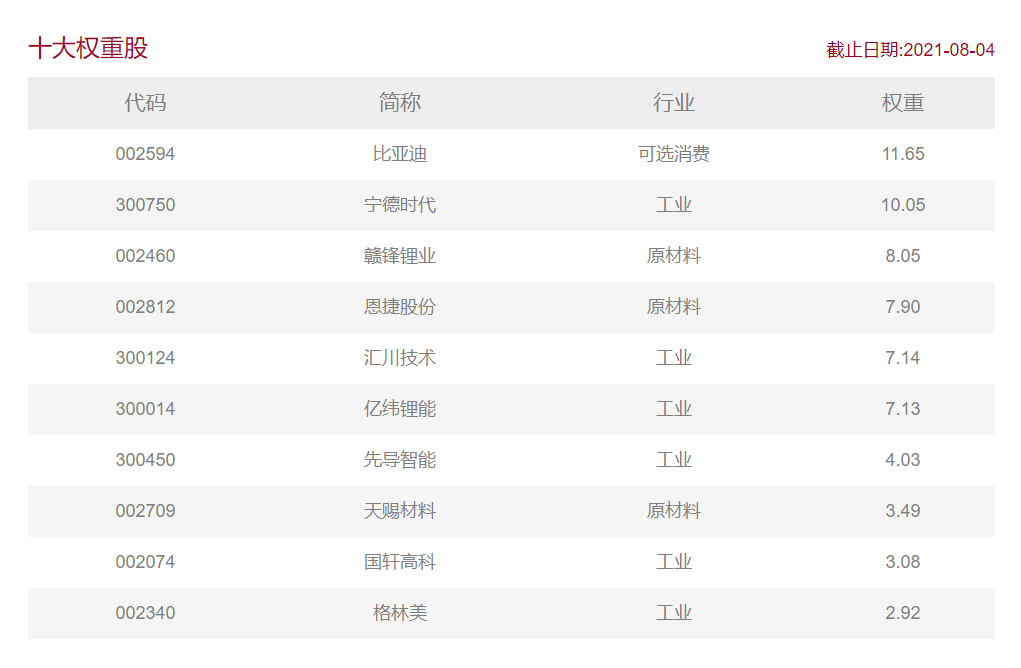Click stock name 天赐材料

click(400, 511)
